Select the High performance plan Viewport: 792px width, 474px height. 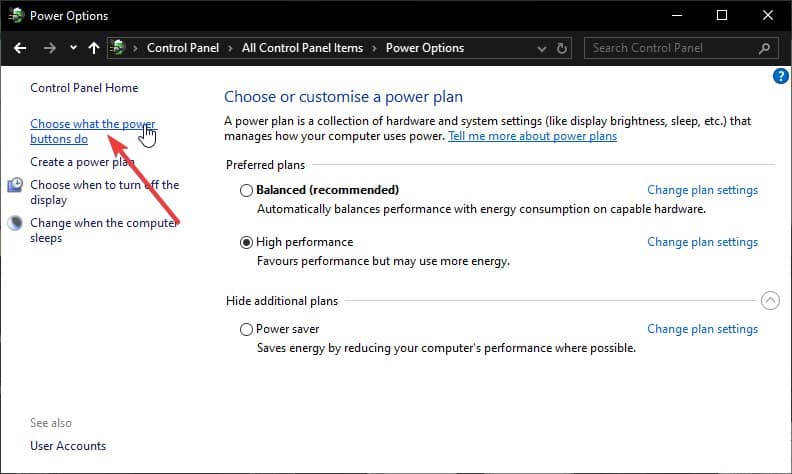pyautogui.click(x=246, y=243)
